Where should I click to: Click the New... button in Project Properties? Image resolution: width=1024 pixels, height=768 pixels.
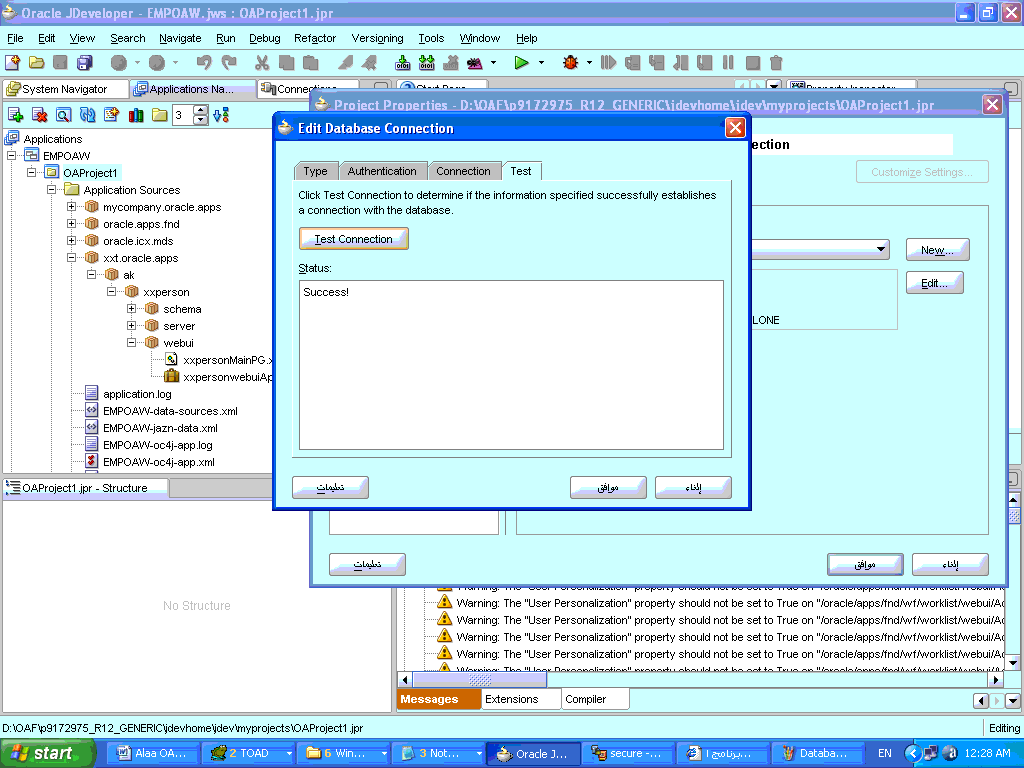tap(937, 249)
